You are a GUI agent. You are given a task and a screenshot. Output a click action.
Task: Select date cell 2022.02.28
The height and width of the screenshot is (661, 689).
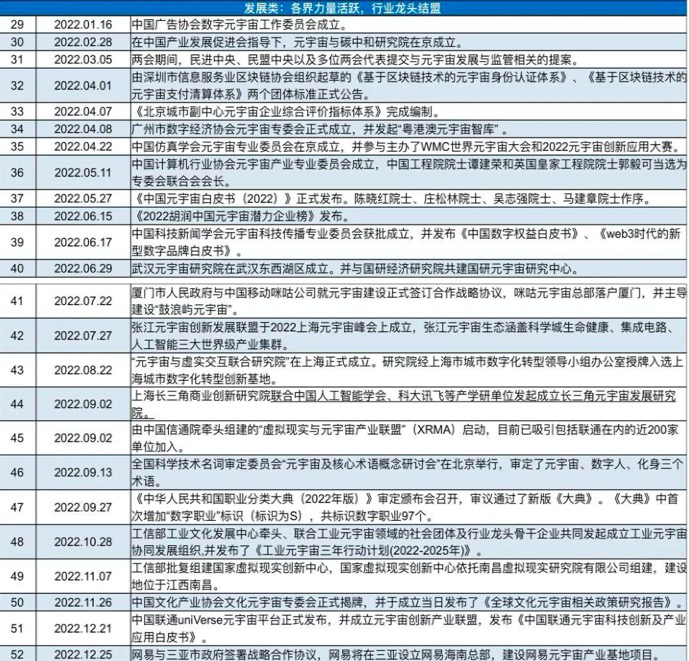pos(83,42)
